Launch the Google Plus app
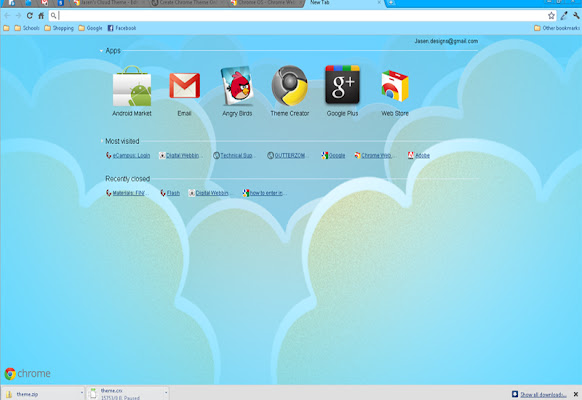The width and height of the screenshot is (582, 400). pyautogui.click(x=342, y=91)
